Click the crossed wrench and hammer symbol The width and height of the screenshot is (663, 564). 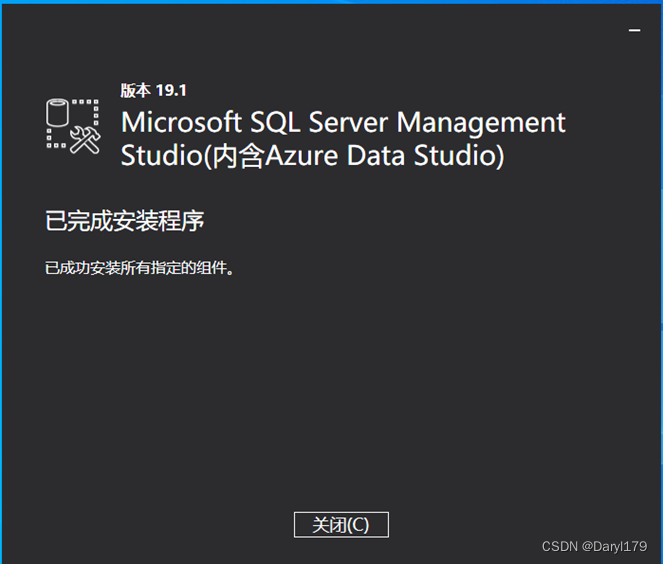(x=85, y=140)
